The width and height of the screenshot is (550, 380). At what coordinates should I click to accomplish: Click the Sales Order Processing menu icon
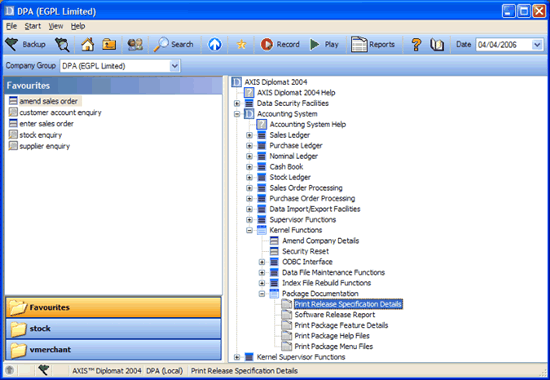(x=262, y=188)
